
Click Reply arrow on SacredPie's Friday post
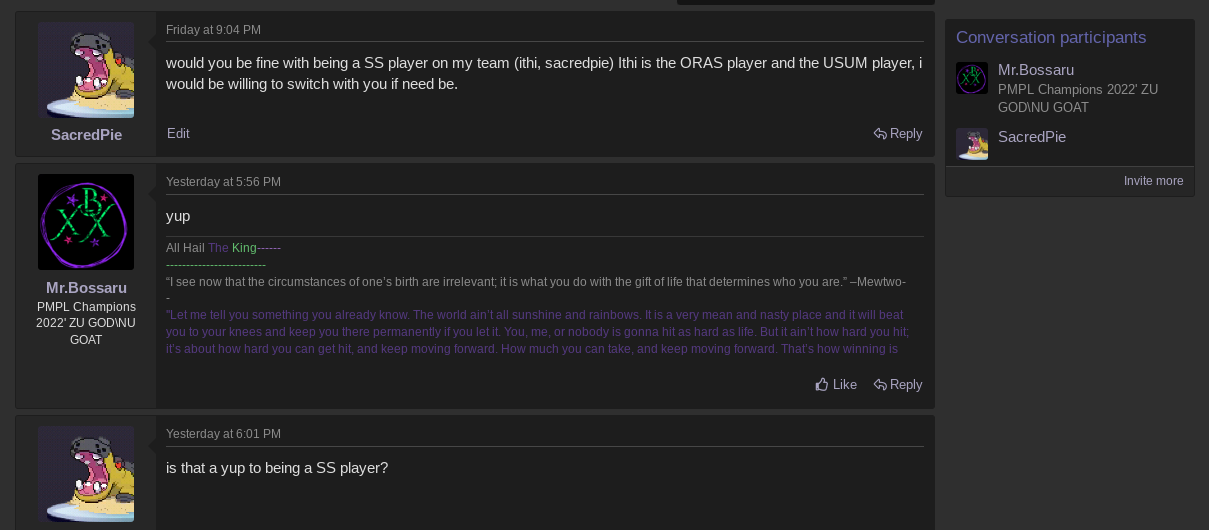pos(881,134)
